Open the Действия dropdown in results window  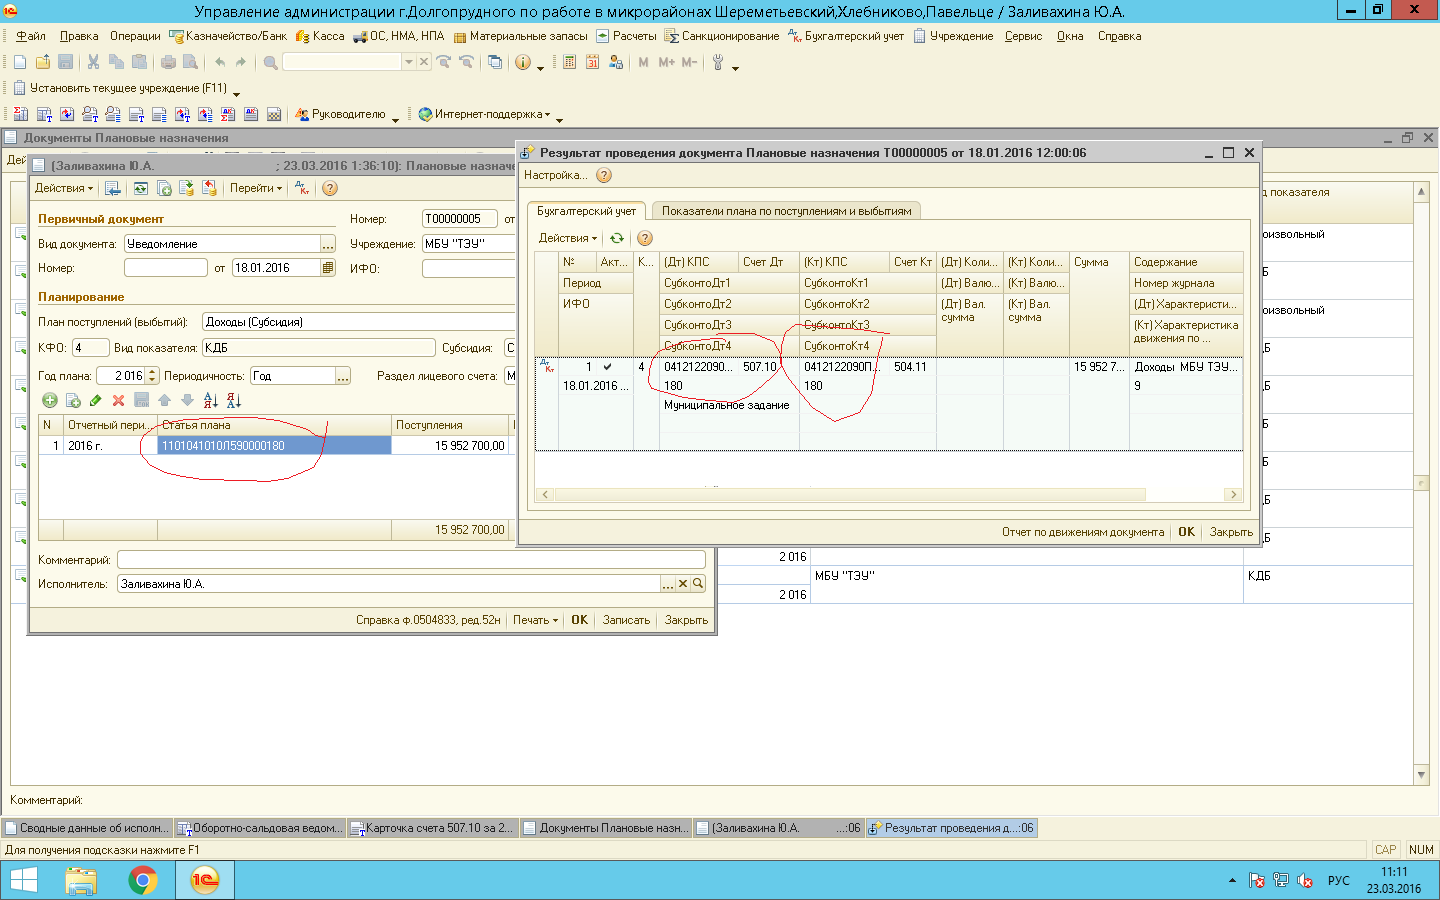(567, 238)
